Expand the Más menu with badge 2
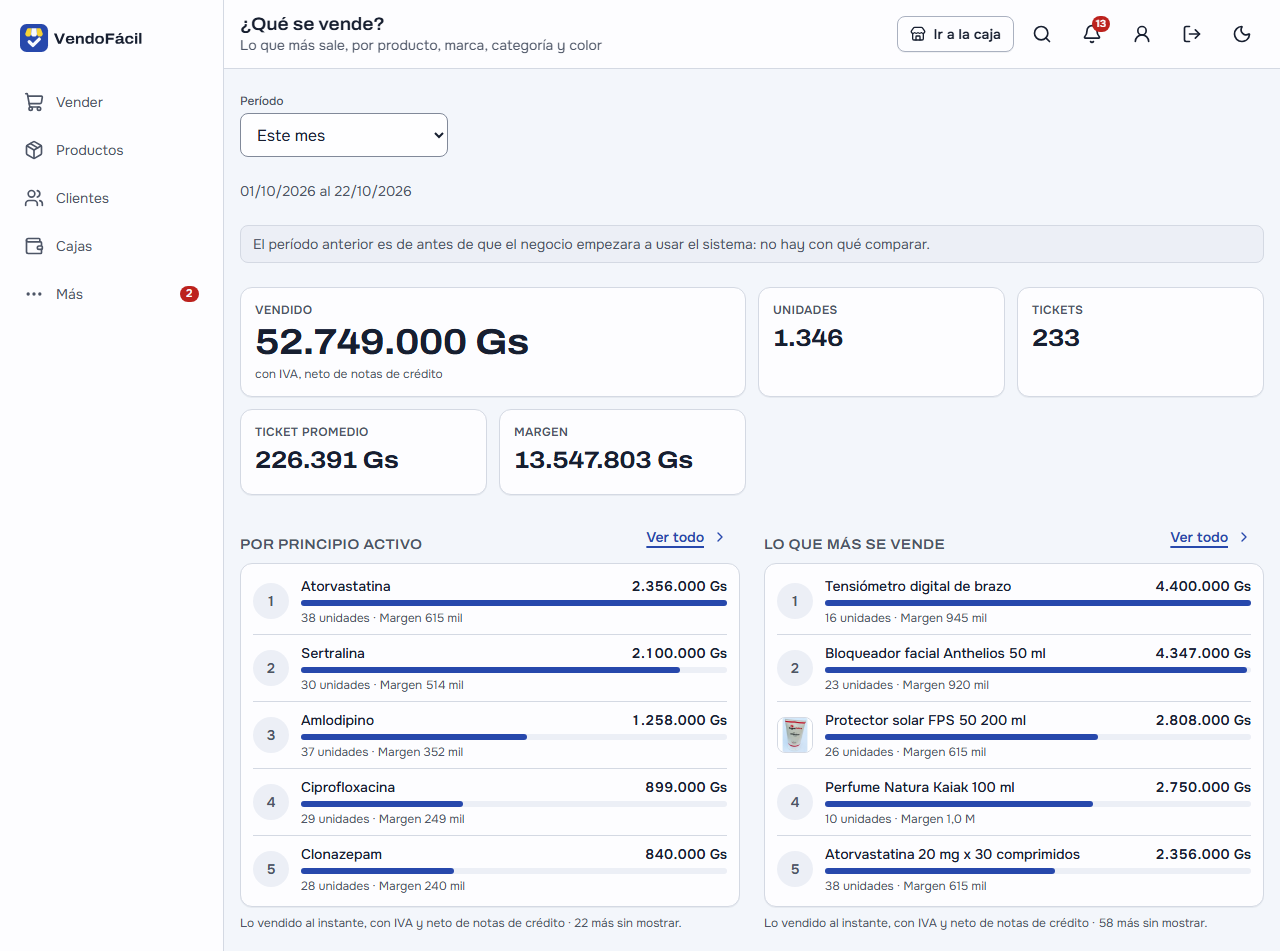Image resolution: width=1280 pixels, height=951 pixels. click(111, 294)
